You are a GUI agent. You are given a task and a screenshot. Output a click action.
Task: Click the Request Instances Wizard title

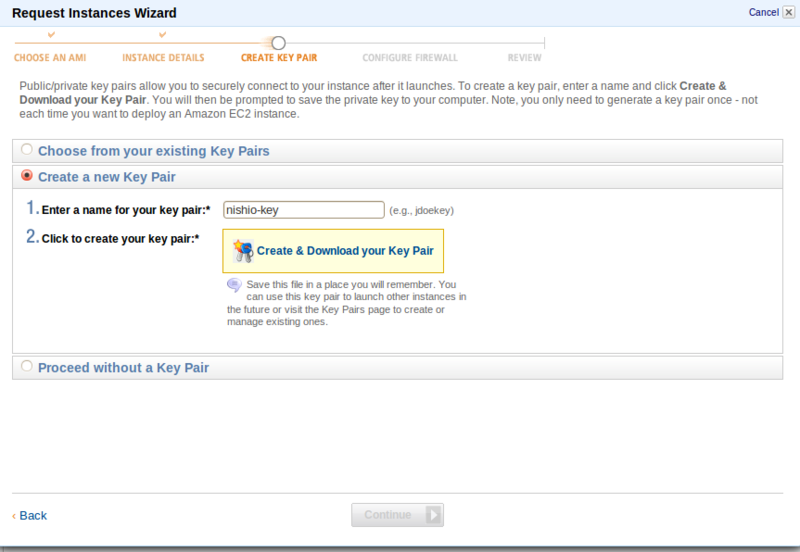coord(94,13)
